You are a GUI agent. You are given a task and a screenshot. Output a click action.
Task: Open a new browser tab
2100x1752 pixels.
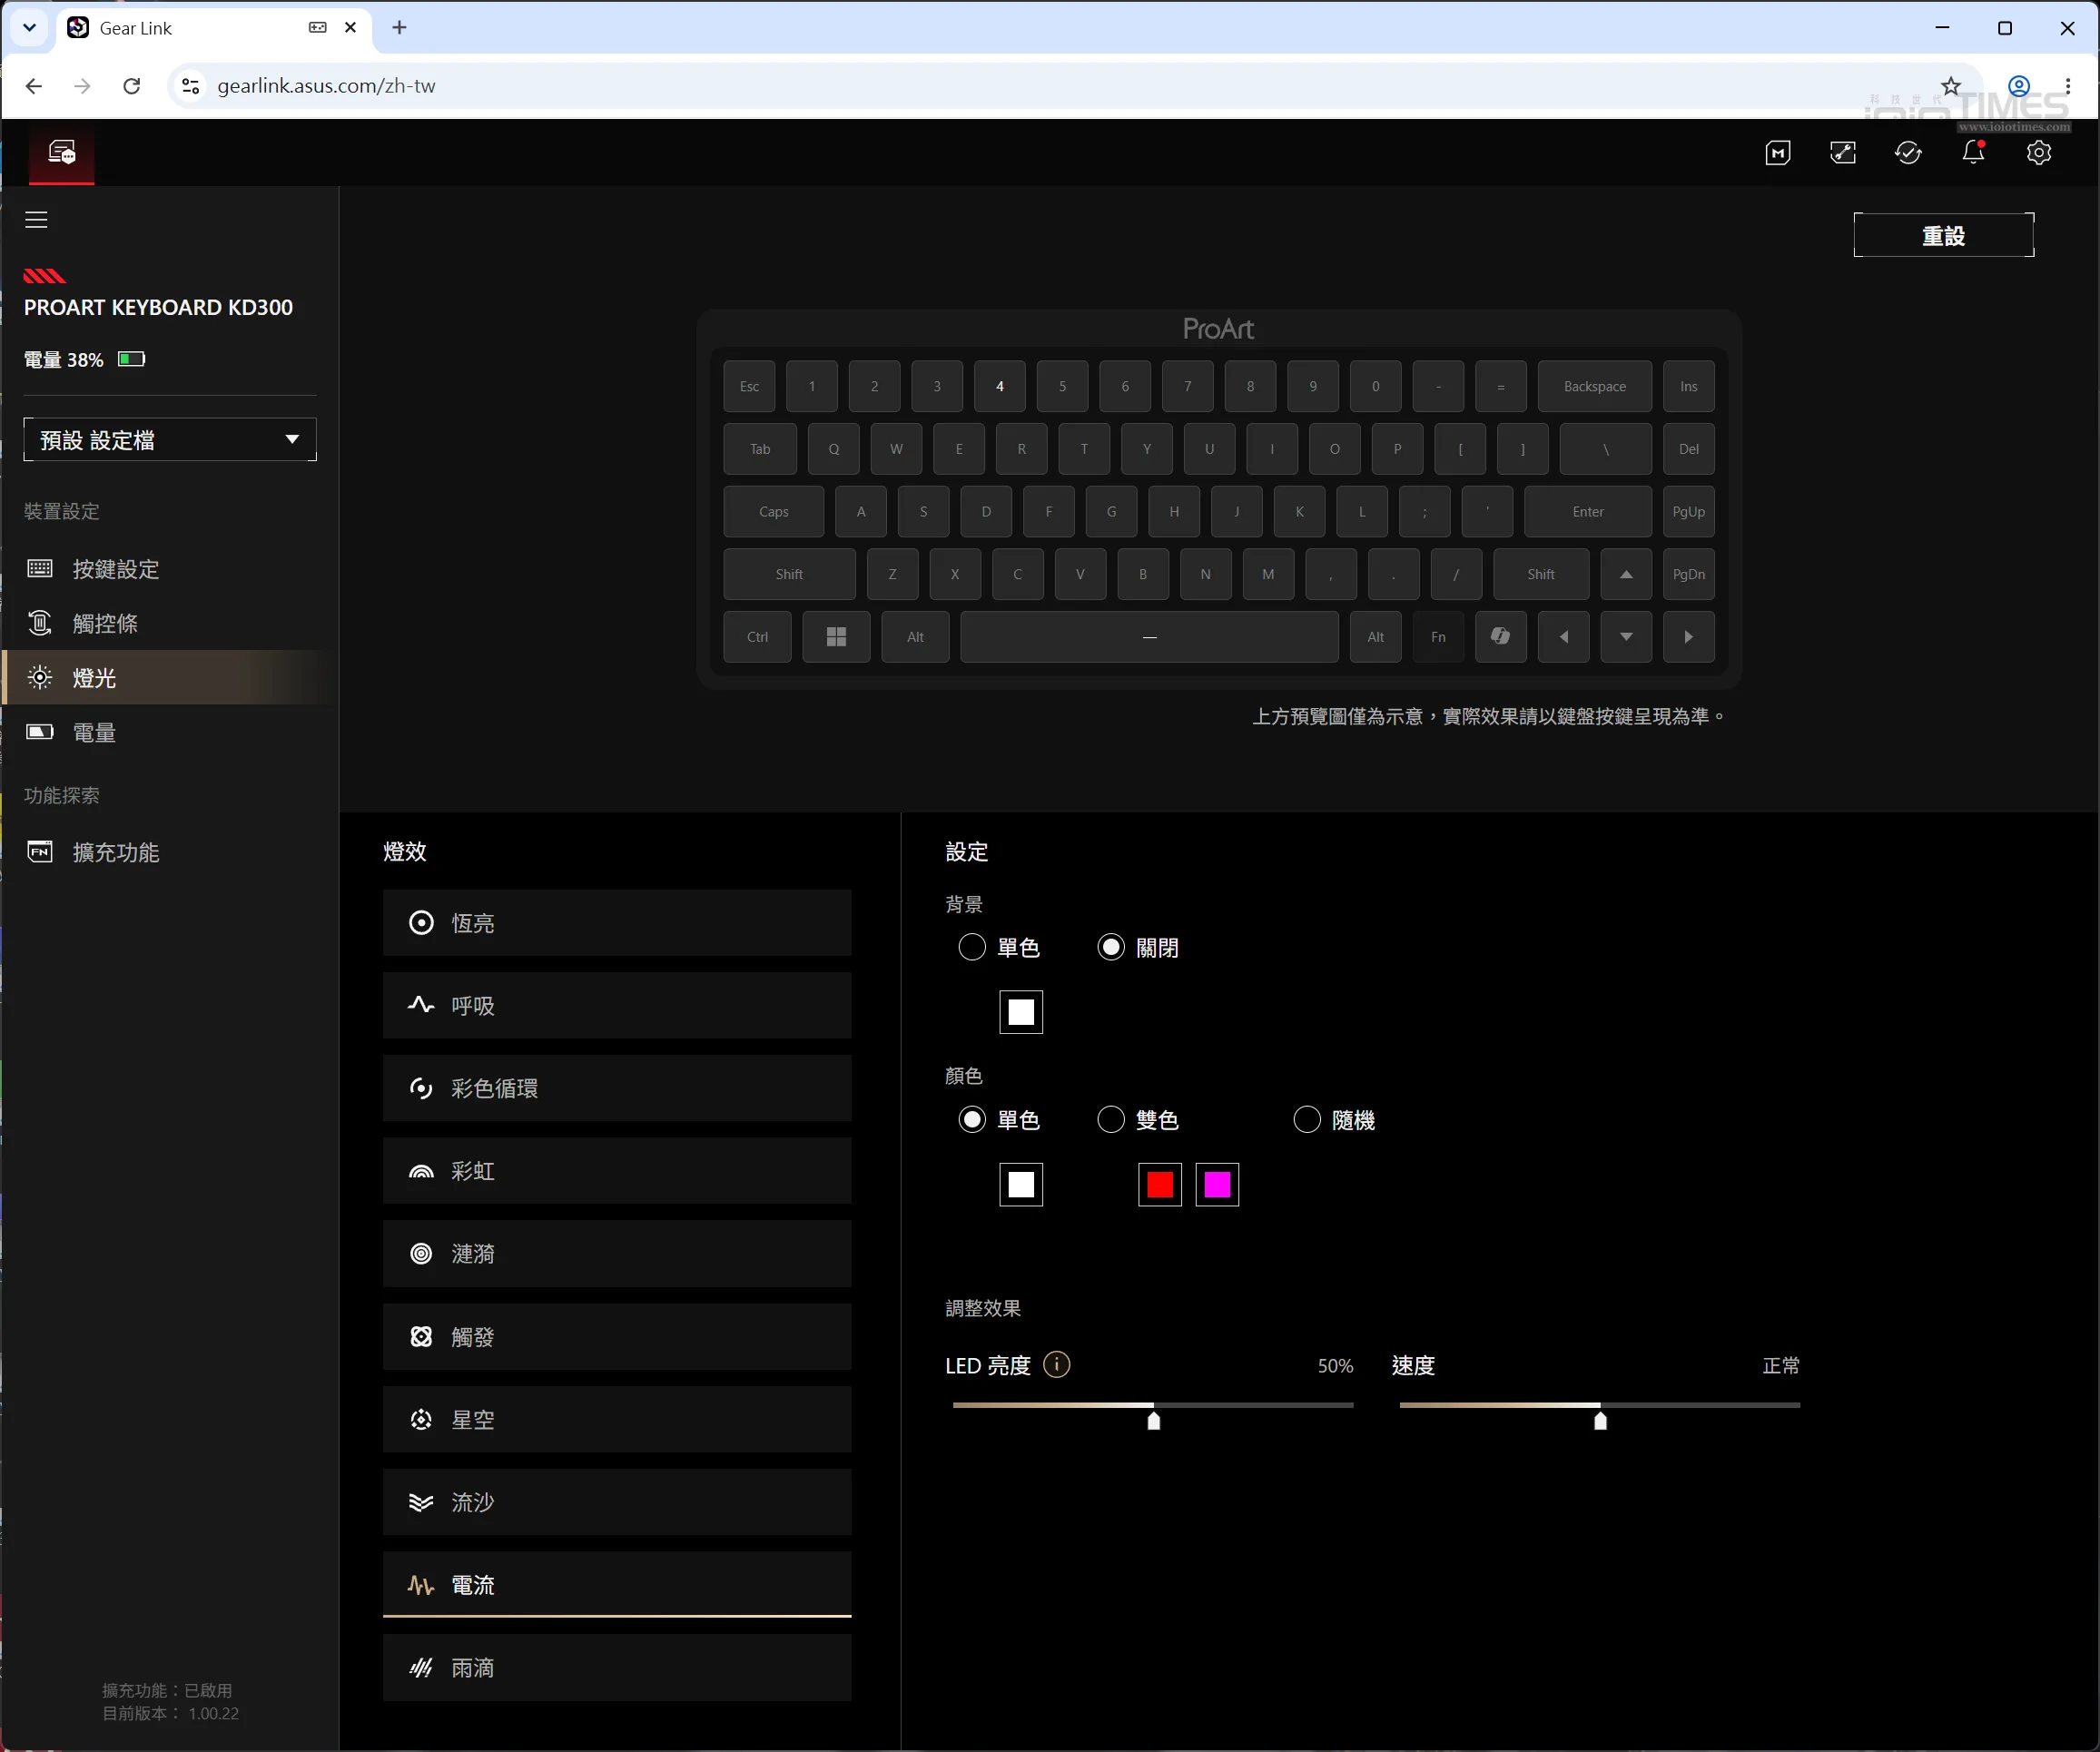399,28
